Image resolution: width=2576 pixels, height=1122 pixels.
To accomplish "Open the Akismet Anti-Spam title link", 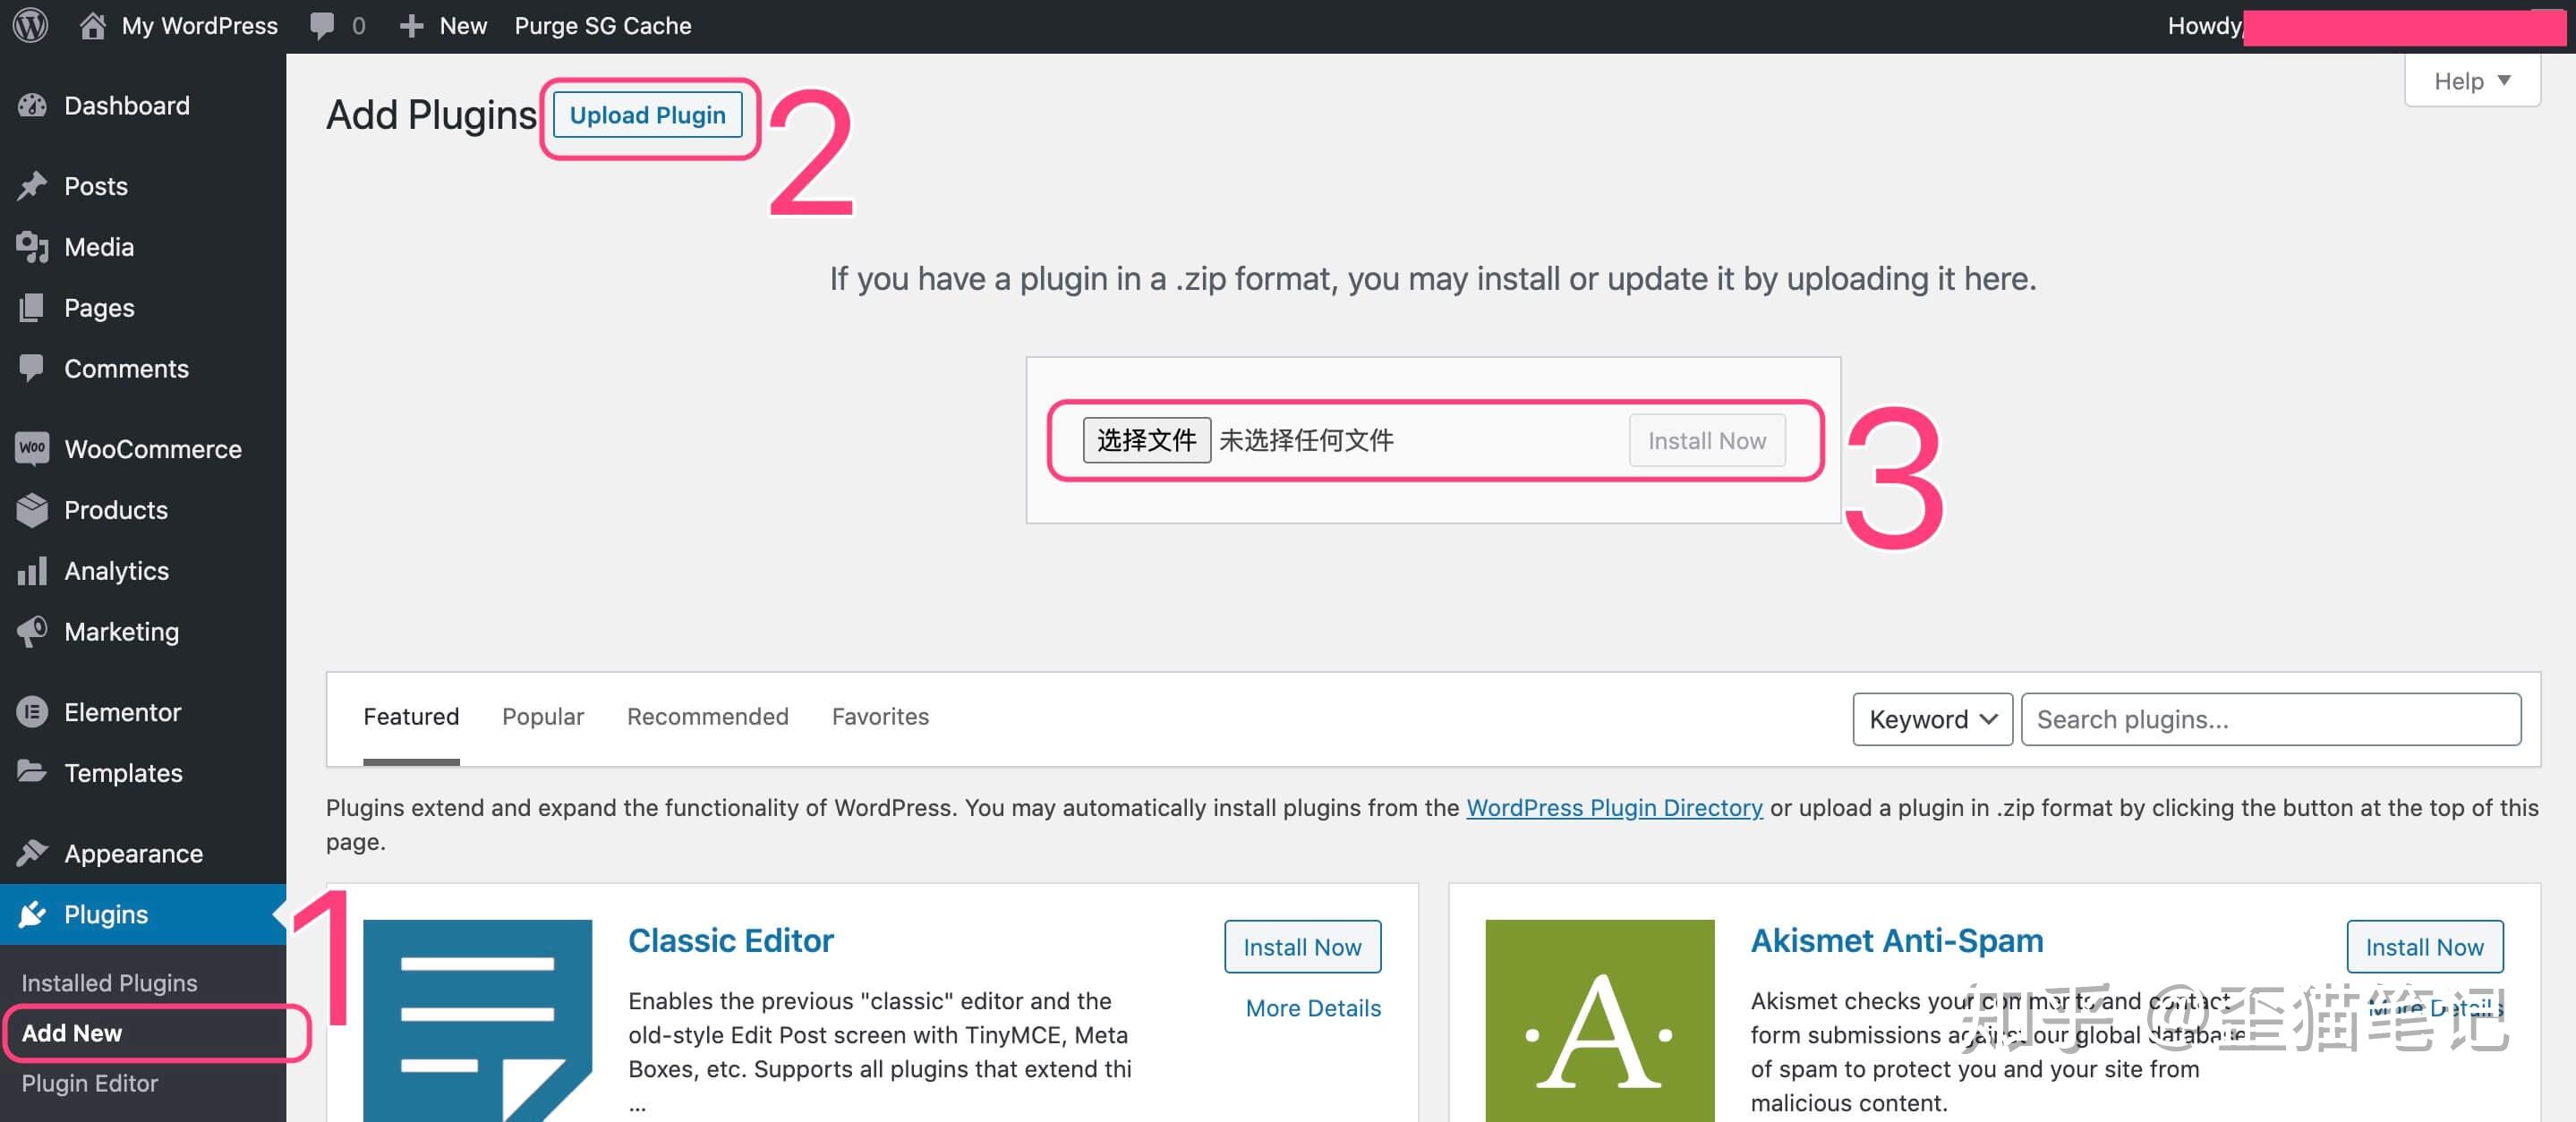I will tap(1897, 940).
